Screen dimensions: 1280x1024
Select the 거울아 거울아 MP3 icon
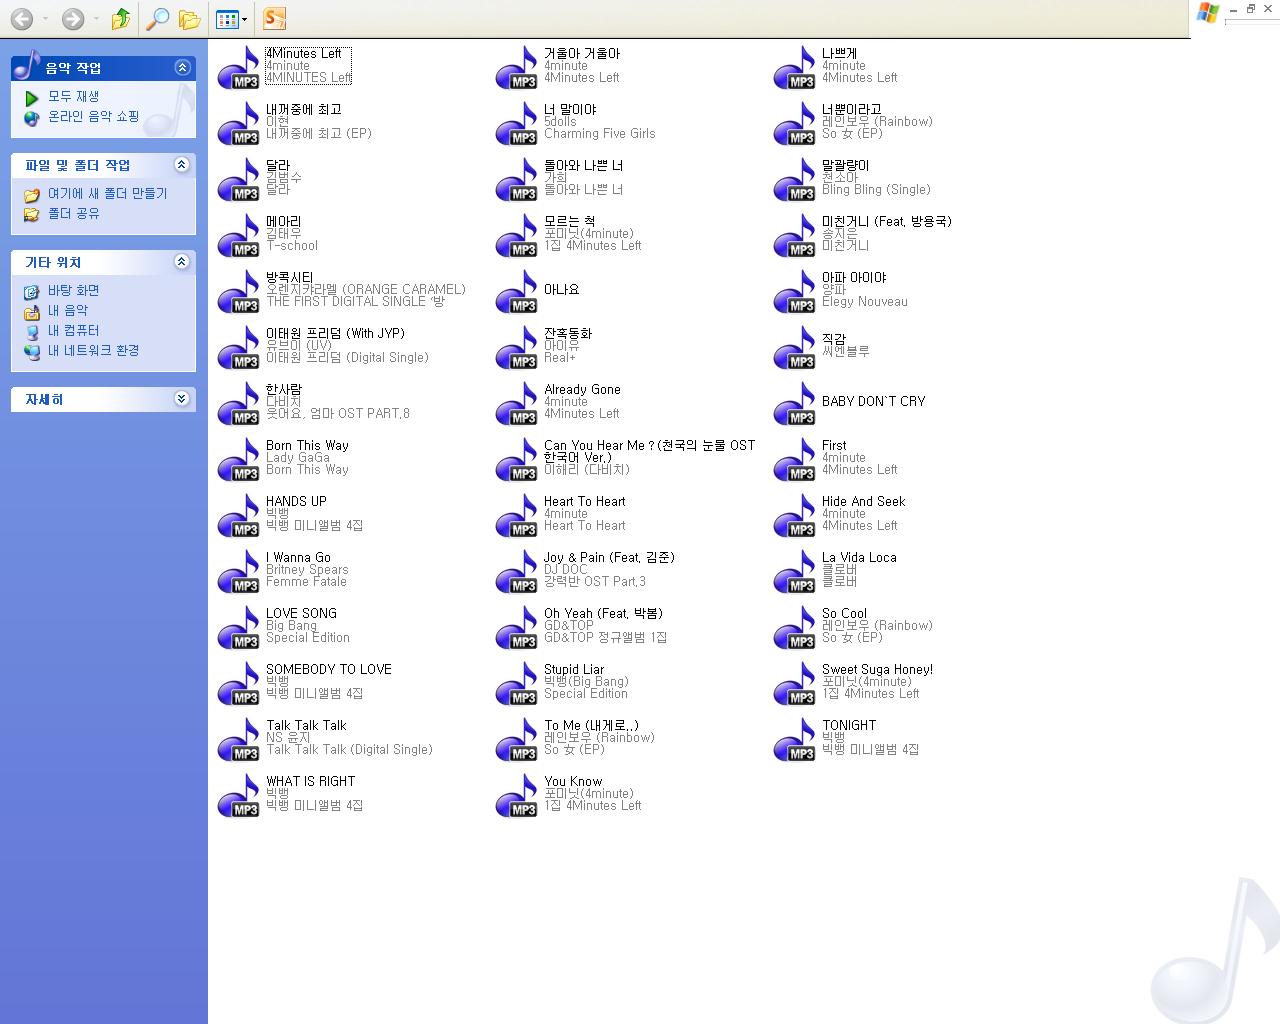(517, 67)
